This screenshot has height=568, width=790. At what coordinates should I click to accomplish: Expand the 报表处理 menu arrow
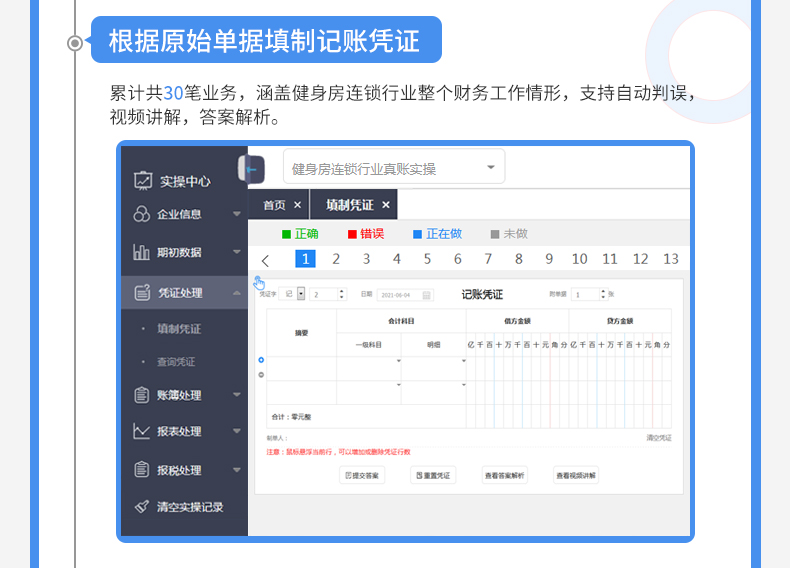click(x=237, y=431)
